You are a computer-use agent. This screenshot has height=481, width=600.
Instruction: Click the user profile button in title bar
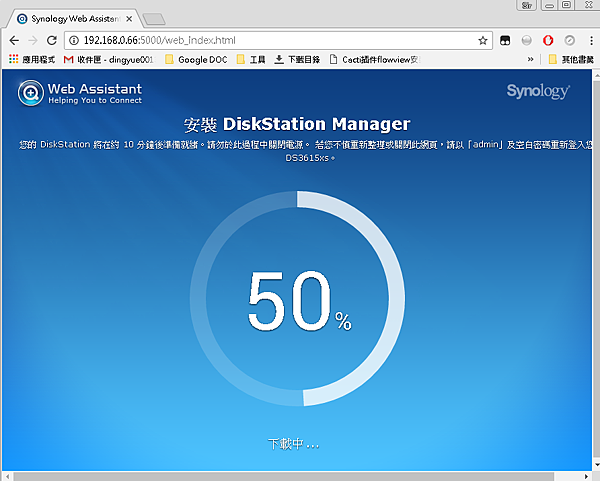[527, 5]
